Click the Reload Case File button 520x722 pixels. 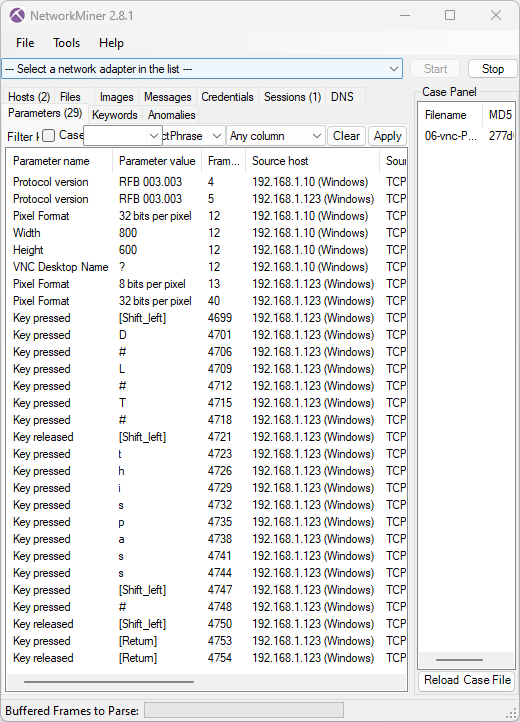[467, 680]
